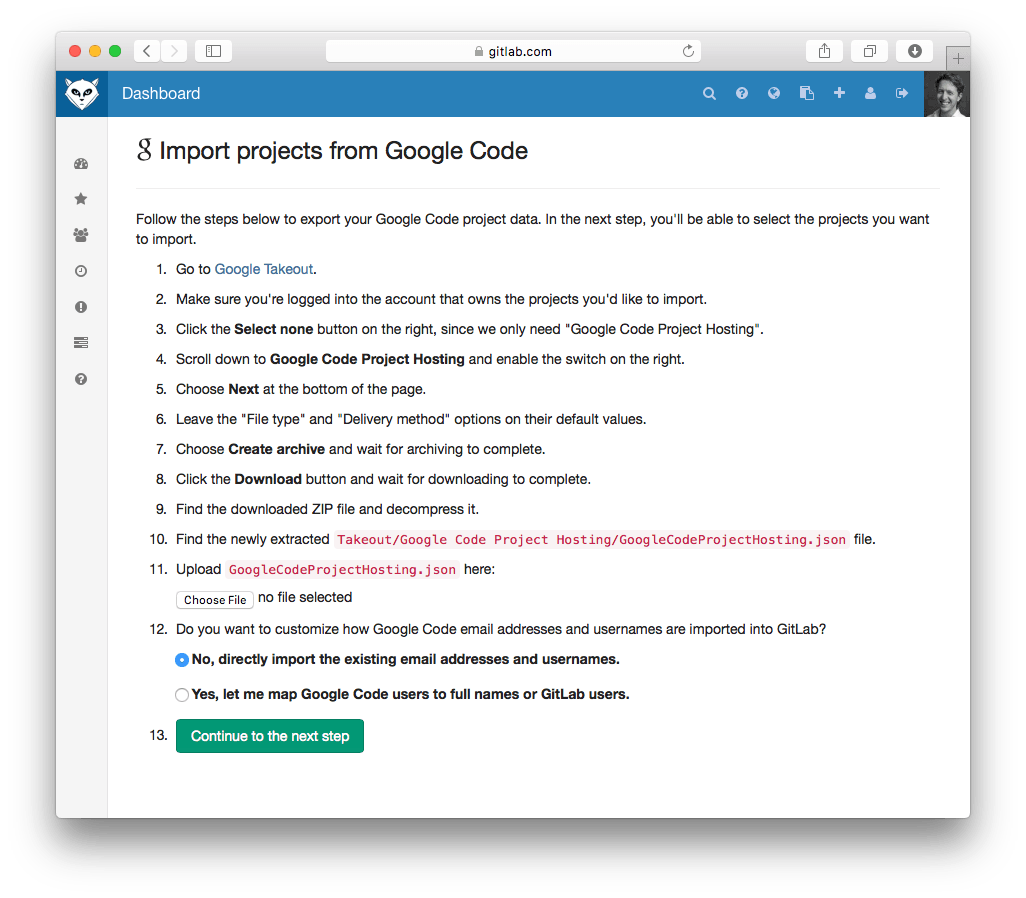Sign out using the exit arrow icon
Screen dimensions: 1026x898
pyautogui.click(x=902, y=93)
